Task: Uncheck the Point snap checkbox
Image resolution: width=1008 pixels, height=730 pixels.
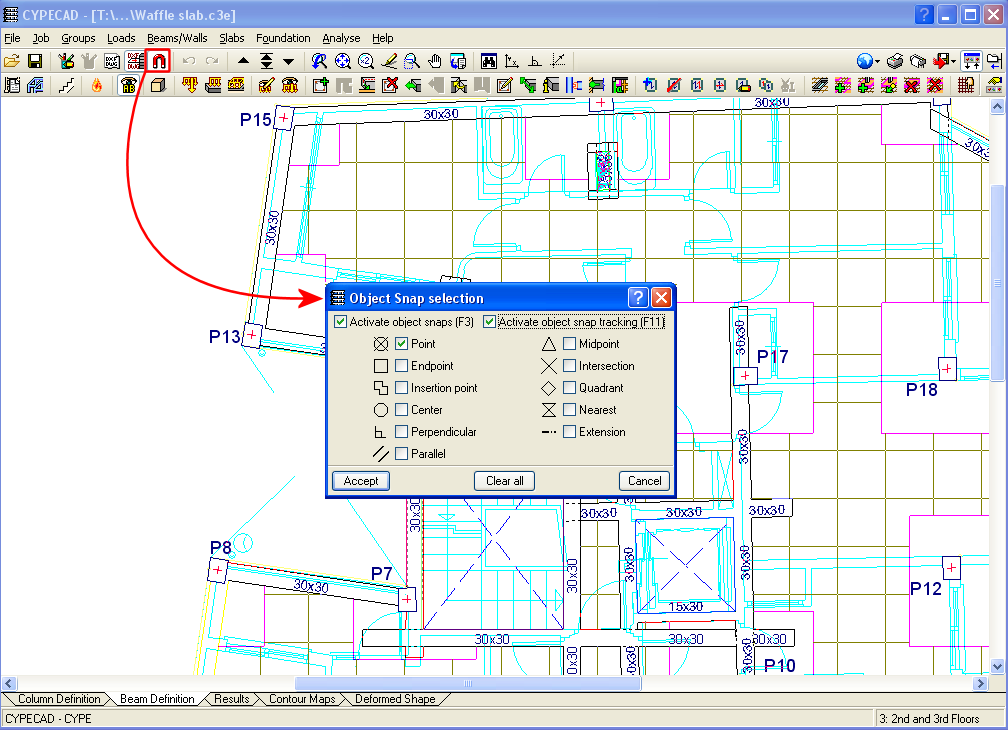Action: 402,344
